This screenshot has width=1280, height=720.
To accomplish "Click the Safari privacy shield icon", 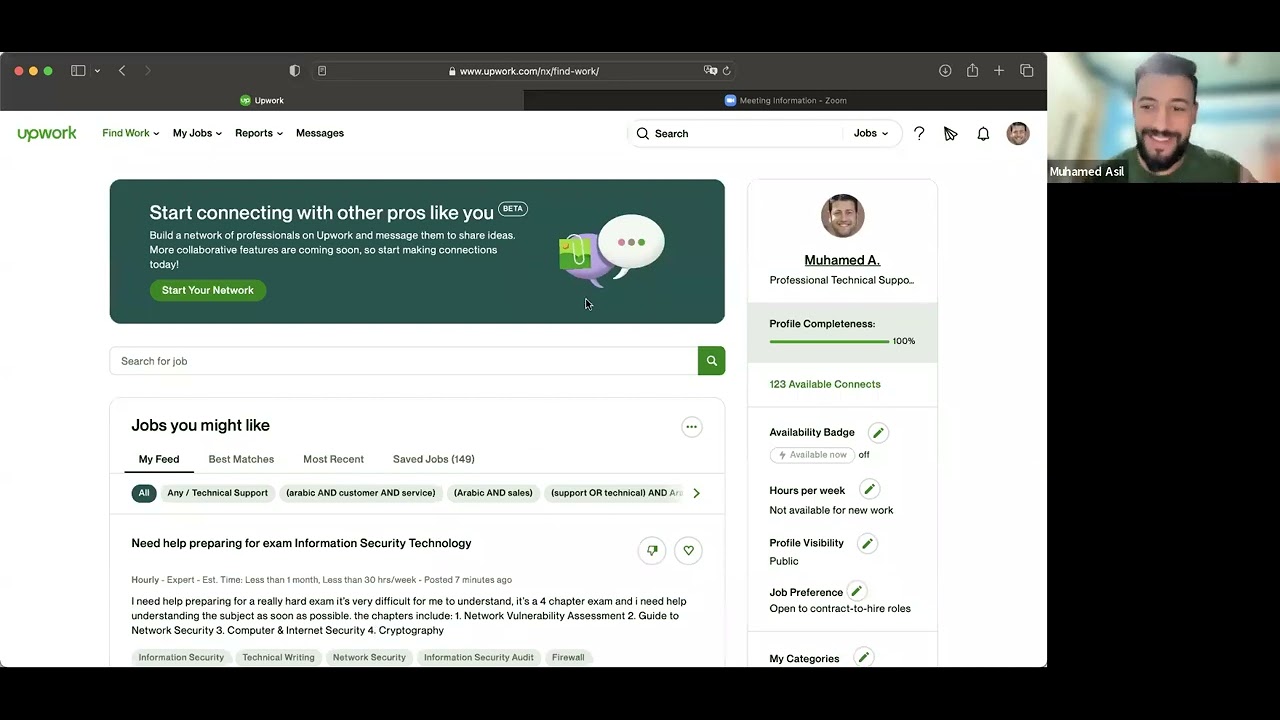I will tap(294, 71).
